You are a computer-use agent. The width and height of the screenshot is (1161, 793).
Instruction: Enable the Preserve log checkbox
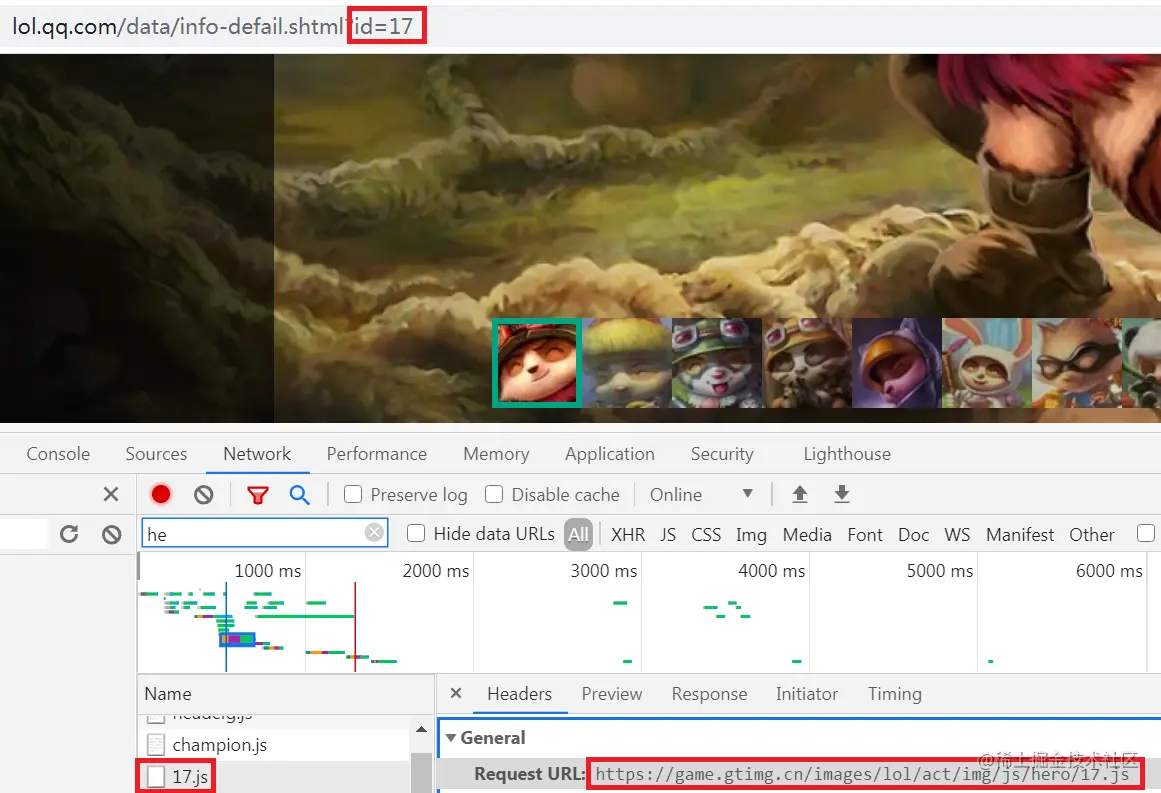click(x=353, y=494)
